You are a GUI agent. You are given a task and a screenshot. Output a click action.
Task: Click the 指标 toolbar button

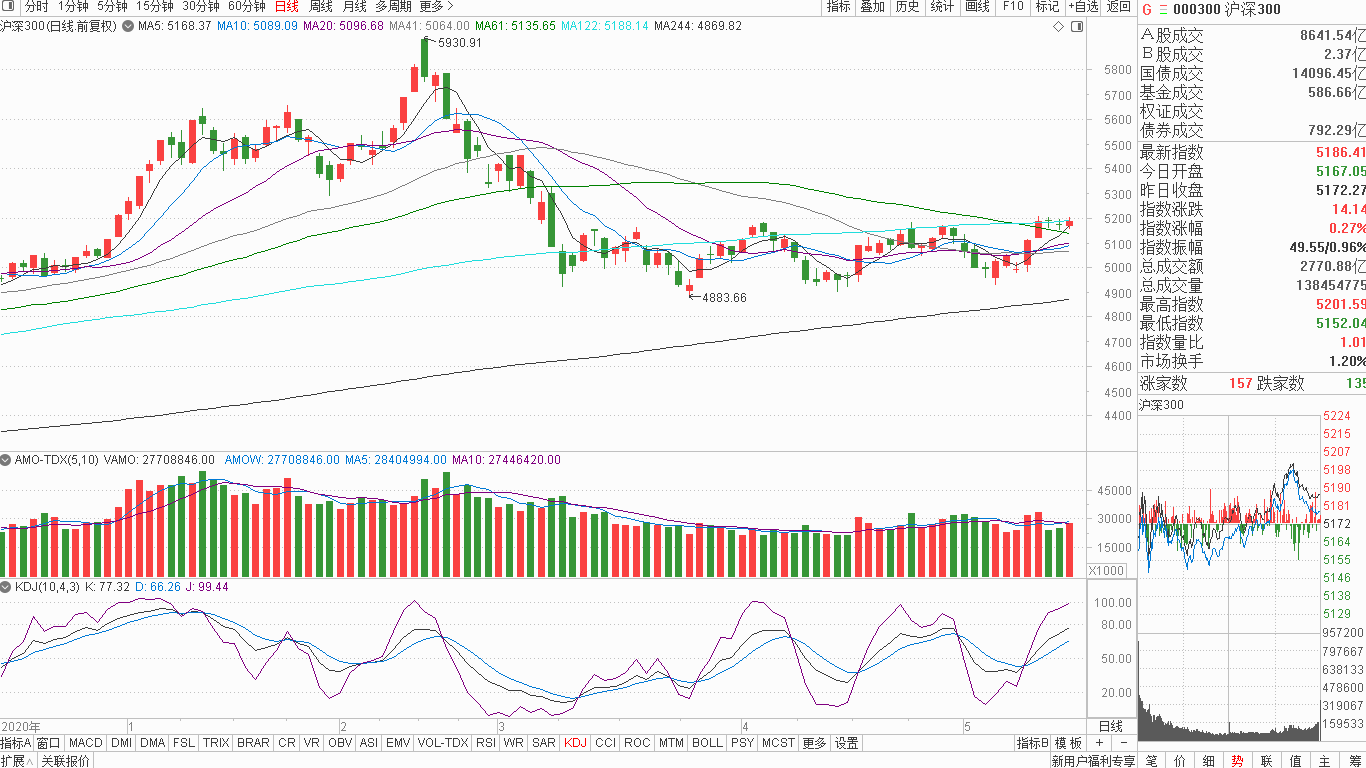[x=838, y=6]
